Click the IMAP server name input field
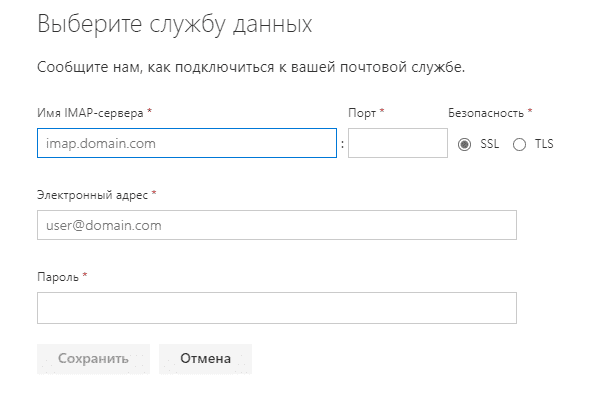Image resolution: width=611 pixels, height=408 pixels. pyautogui.click(x=186, y=144)
